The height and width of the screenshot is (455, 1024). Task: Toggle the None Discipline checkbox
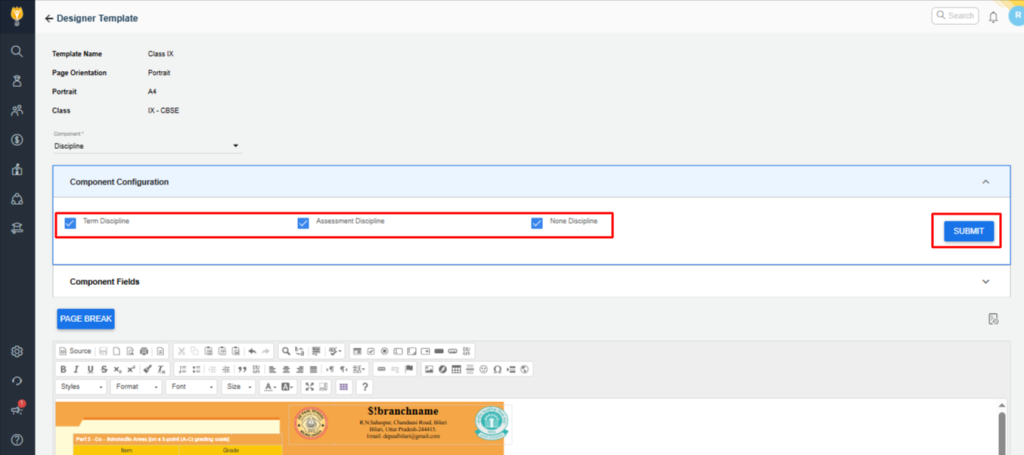[x=537, y=223]
